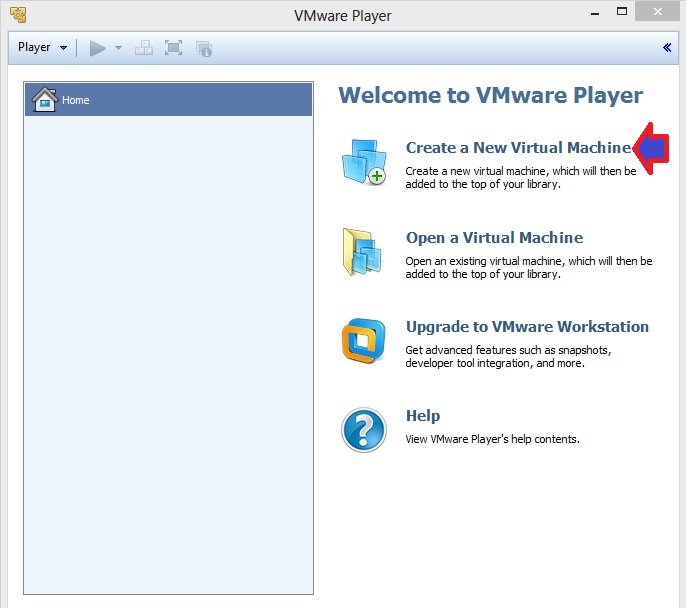Open the Player dropdown menu
The image size is (686, 609).
42,47
